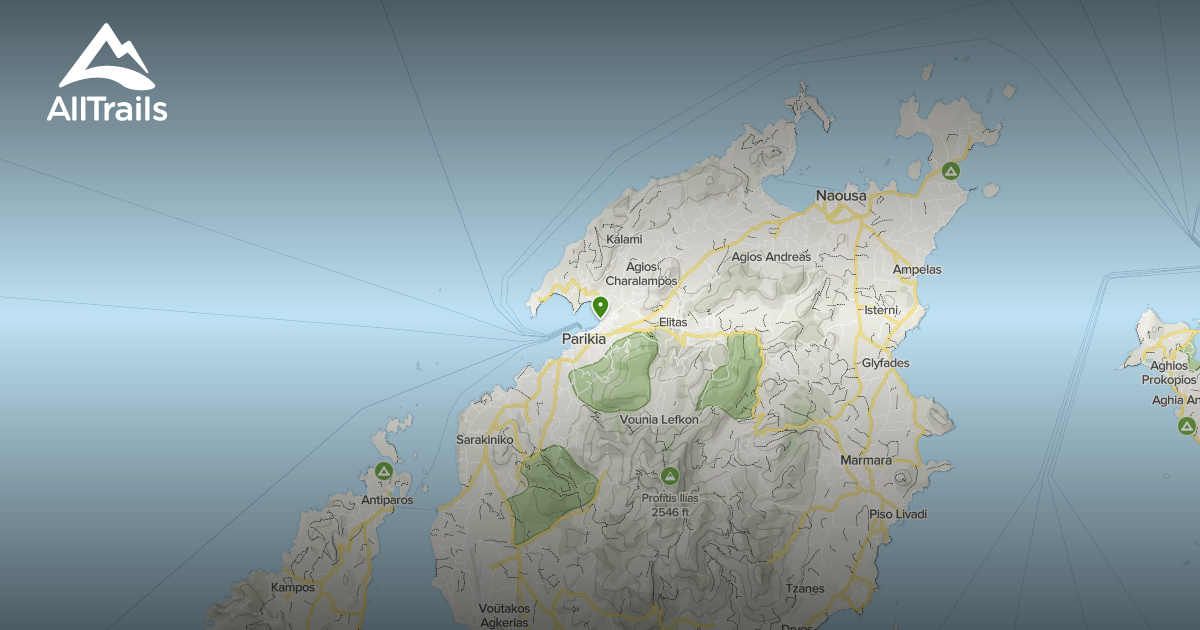
Task: Select the Parikia town label
Action: [584, 340]
